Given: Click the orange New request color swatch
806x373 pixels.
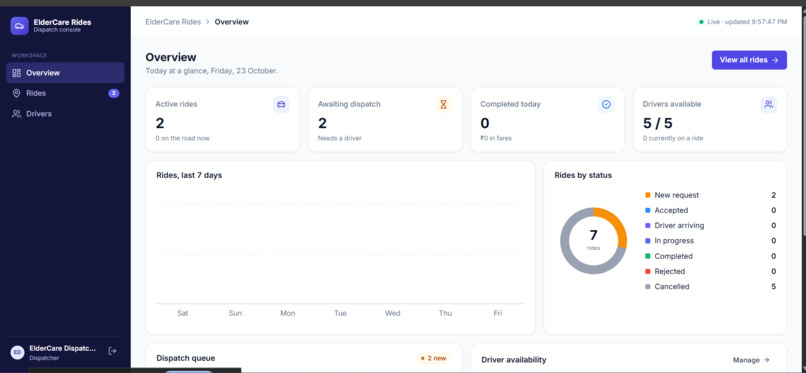Looking at the screenshot, I should [648, 195].
